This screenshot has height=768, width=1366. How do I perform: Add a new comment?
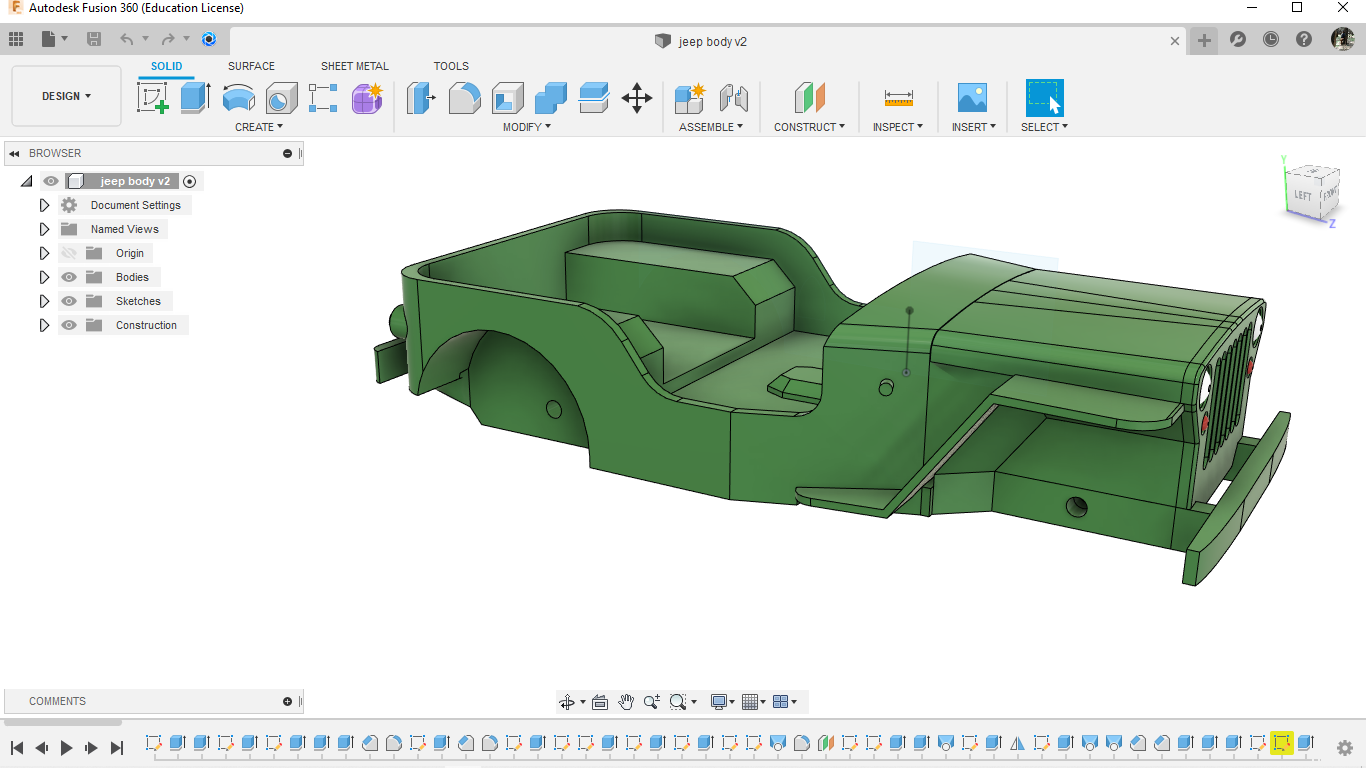pos(287,701)
